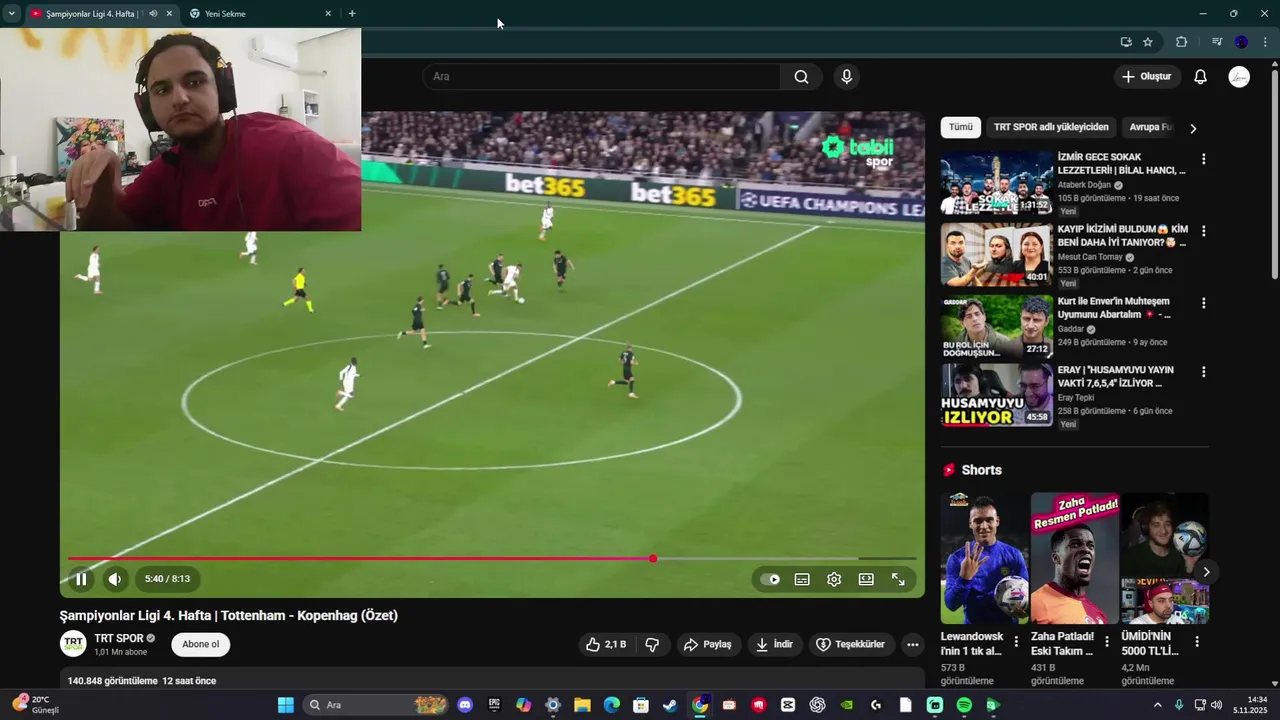Open options menu for İZMİR GECE video
The image size is (1280, 720).
tap(1203, 159)
